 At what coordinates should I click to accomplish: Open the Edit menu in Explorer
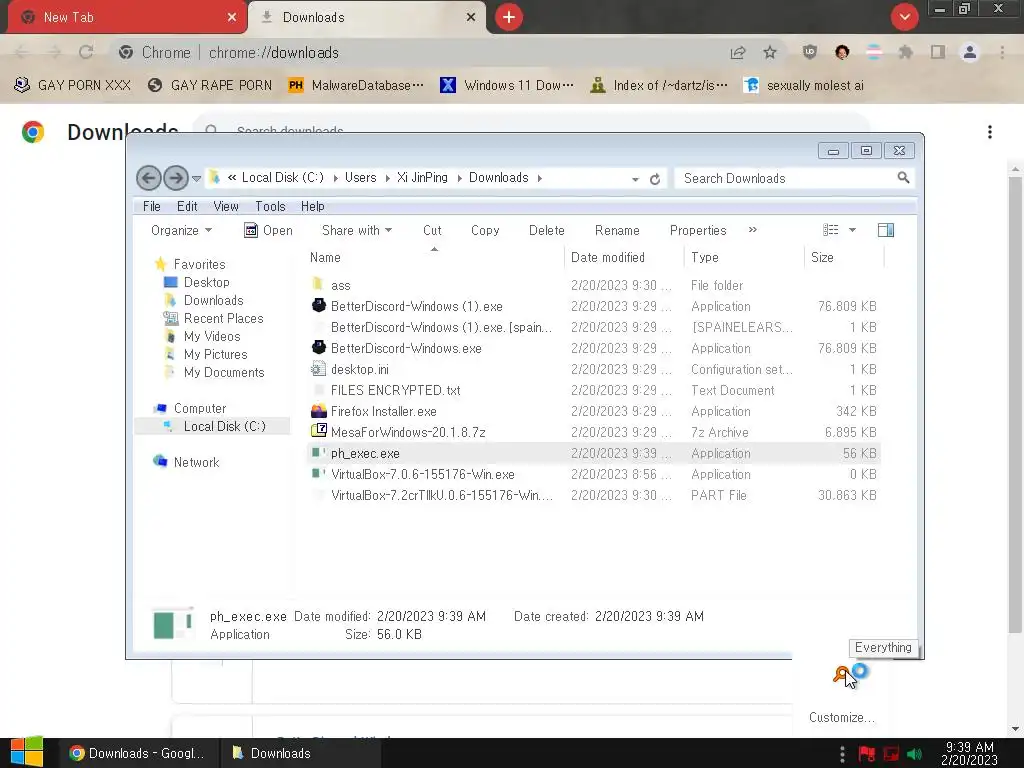187,206
